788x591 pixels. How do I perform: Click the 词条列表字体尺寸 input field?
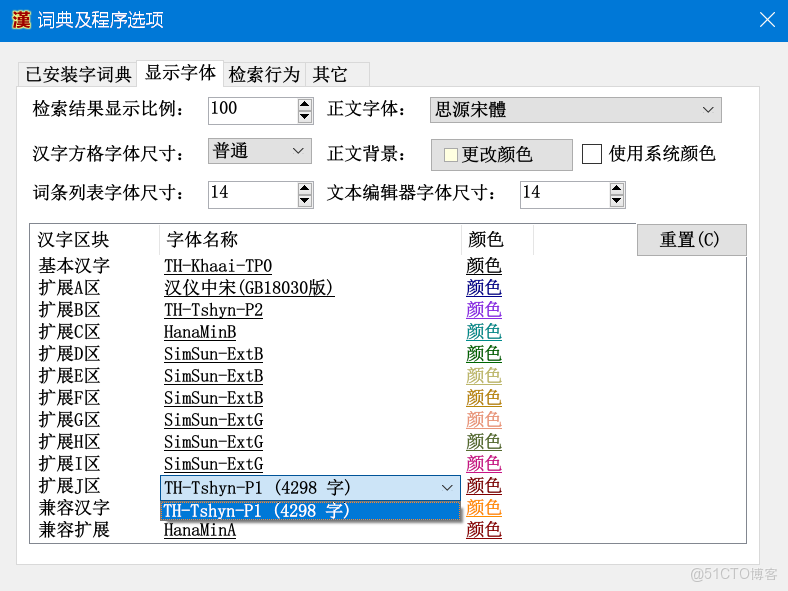253,194
